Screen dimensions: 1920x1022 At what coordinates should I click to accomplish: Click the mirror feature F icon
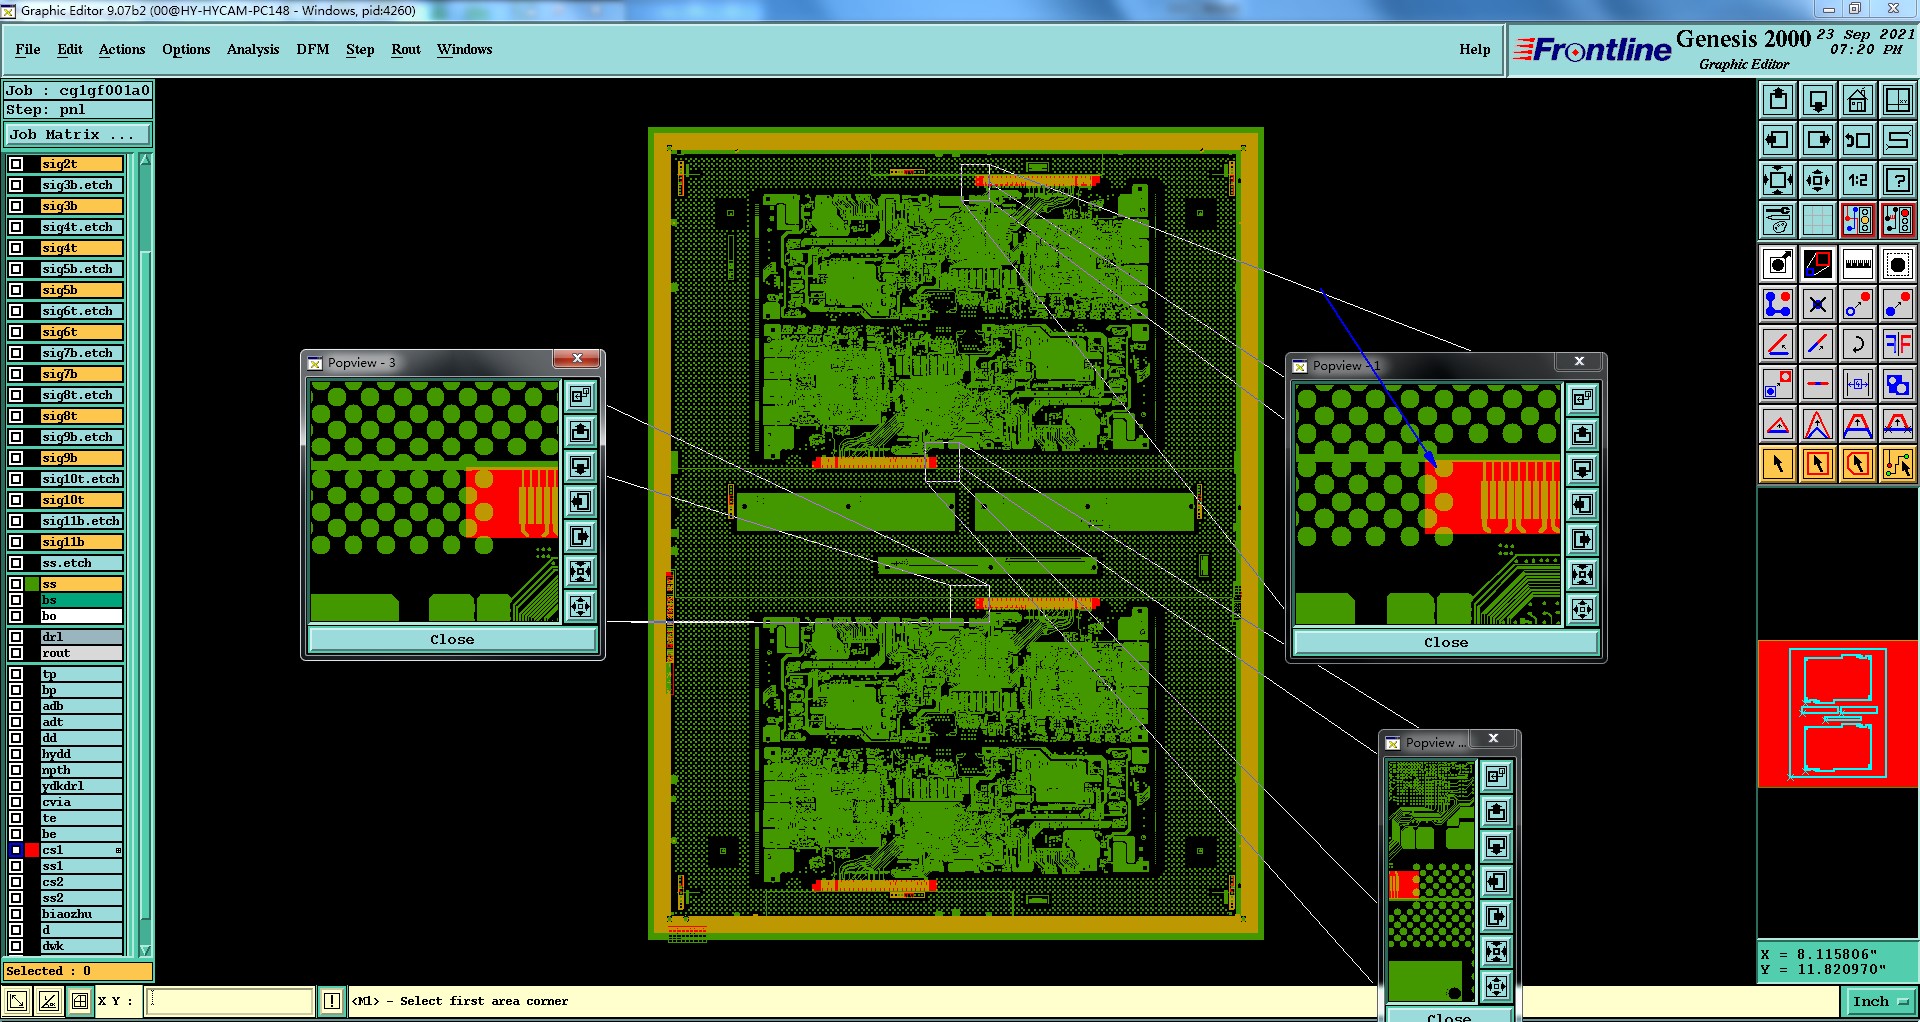click(x=1898, y=344)
